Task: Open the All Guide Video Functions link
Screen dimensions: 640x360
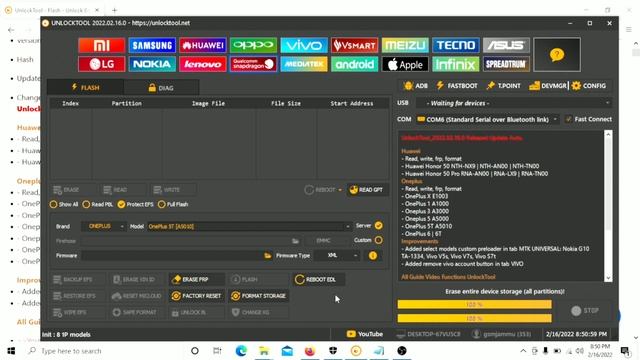Action: click(x=448, y=277)
